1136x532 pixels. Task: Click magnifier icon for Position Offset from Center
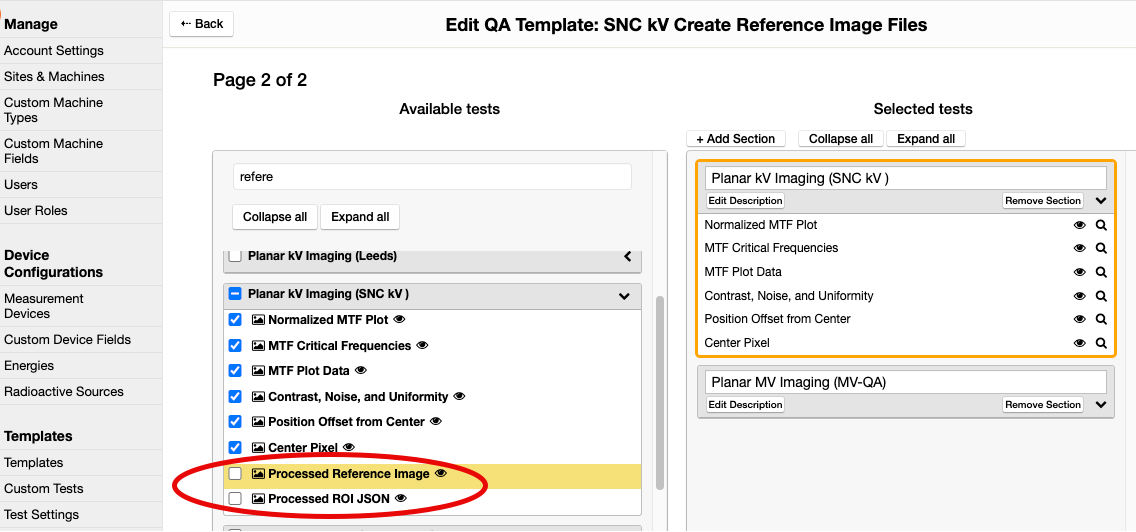pos(1101,319)
